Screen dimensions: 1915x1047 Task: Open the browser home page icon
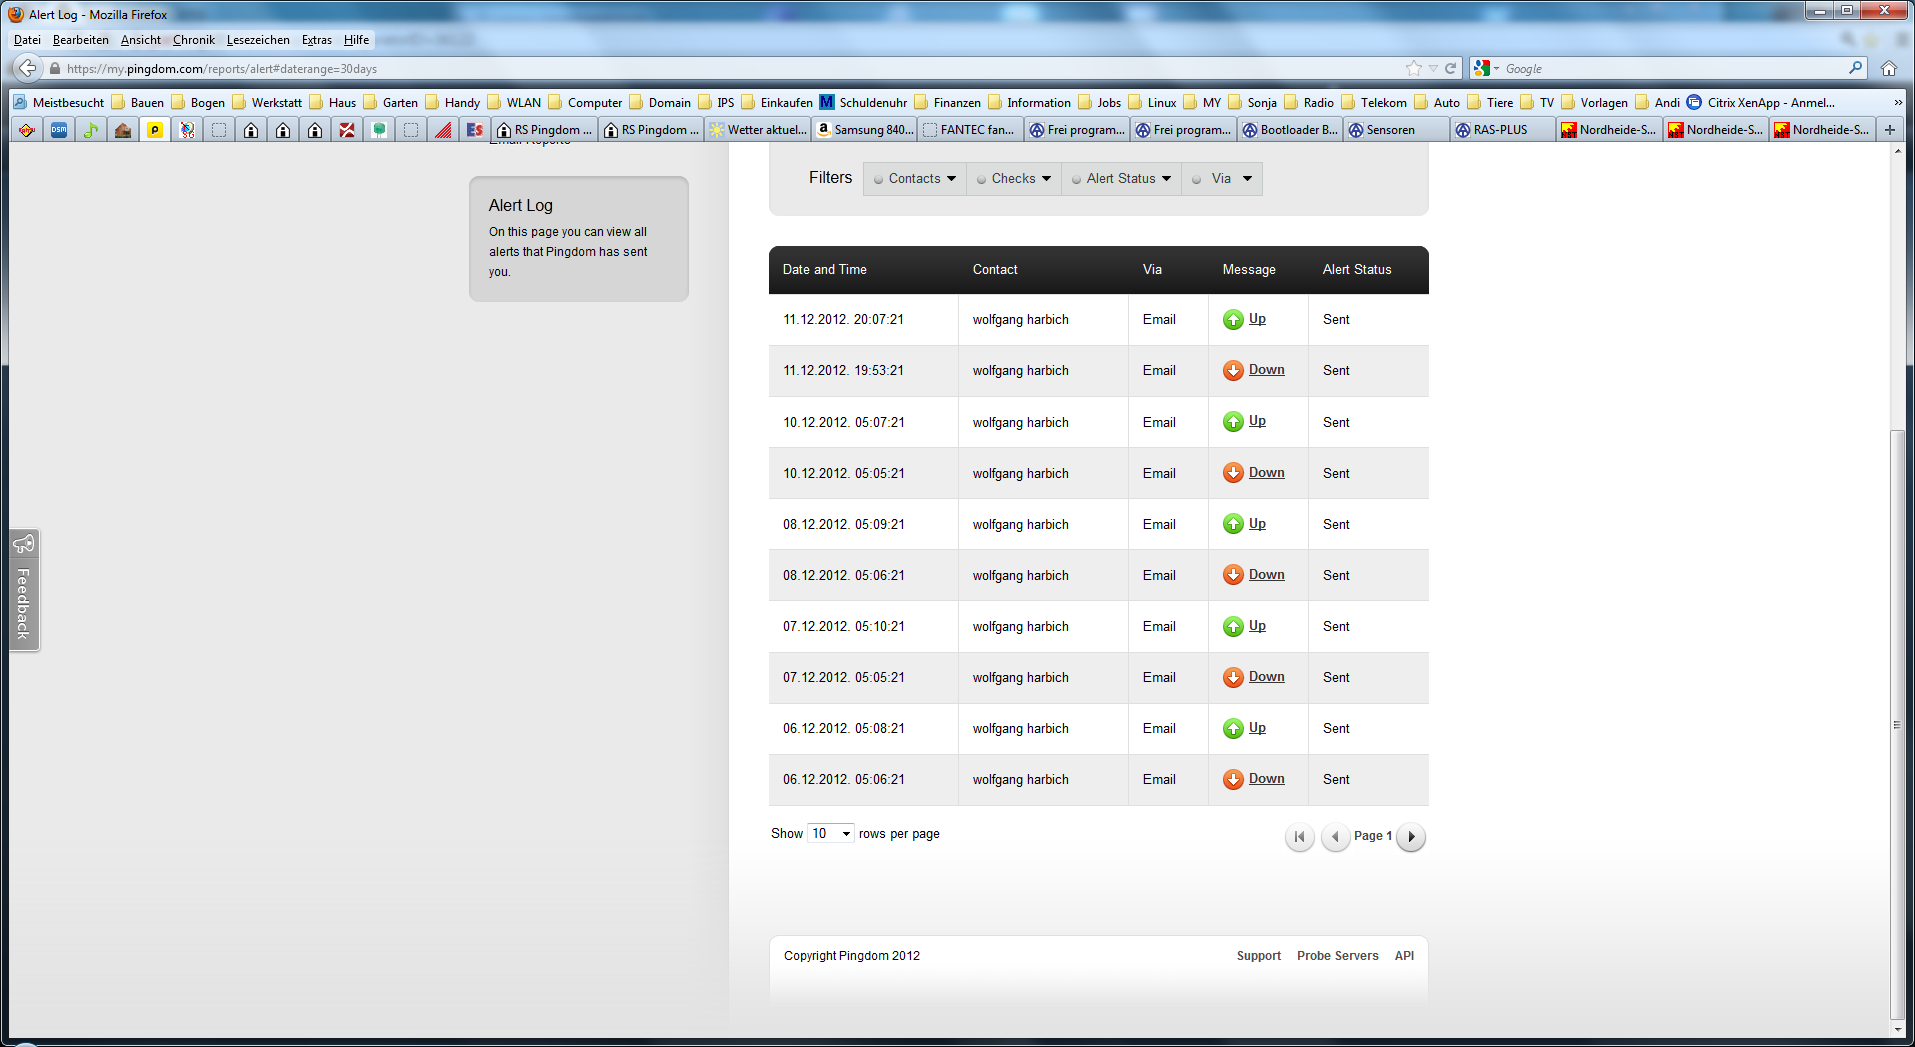pyautogui.click(x=1888, y=68)
